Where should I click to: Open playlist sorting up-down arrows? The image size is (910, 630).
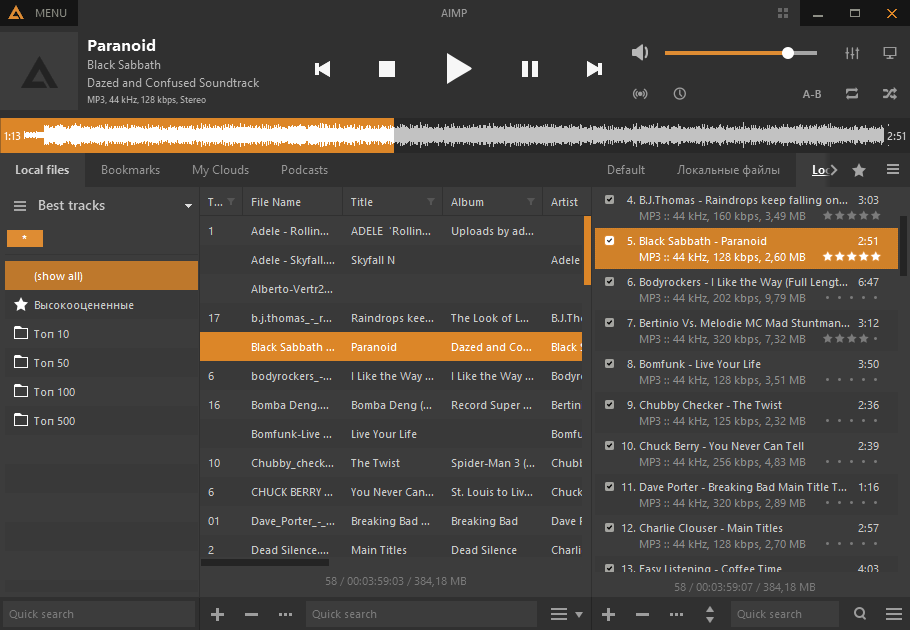coord(710,614)
